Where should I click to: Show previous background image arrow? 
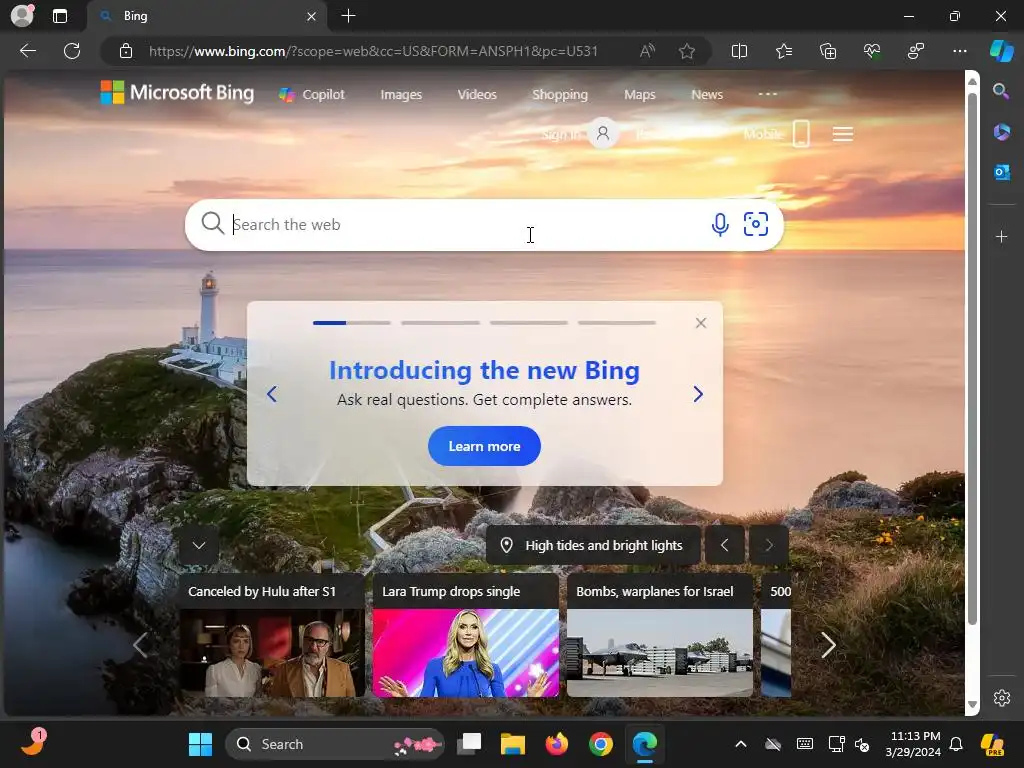[x=724, y=545]
